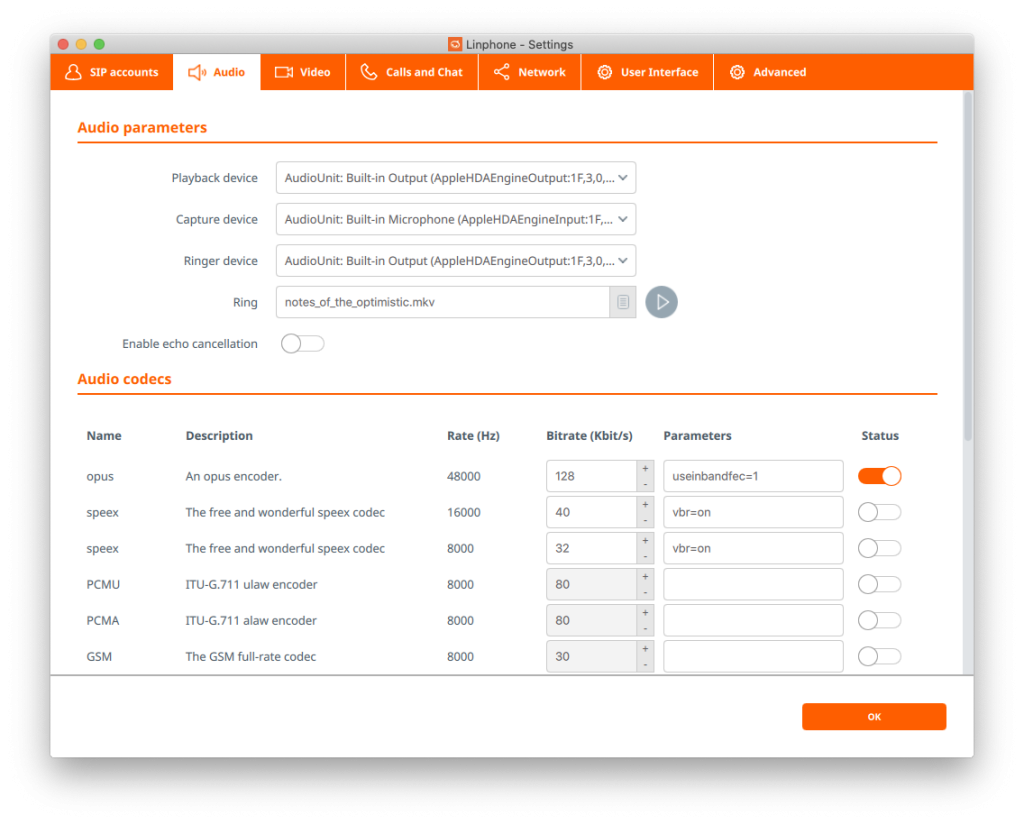This screenshot has width=1024, height=824.
Task: Enable echo cancellation switch
Action: click(302, 344)
